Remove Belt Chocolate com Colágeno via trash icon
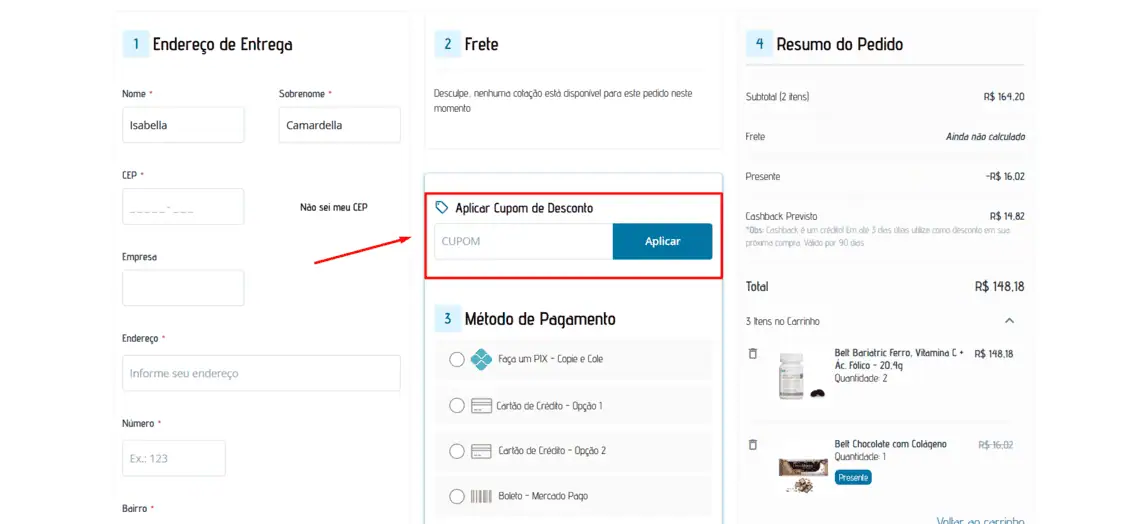Image resolution: width=1145 pixels, height=524 pixels. 753,444
